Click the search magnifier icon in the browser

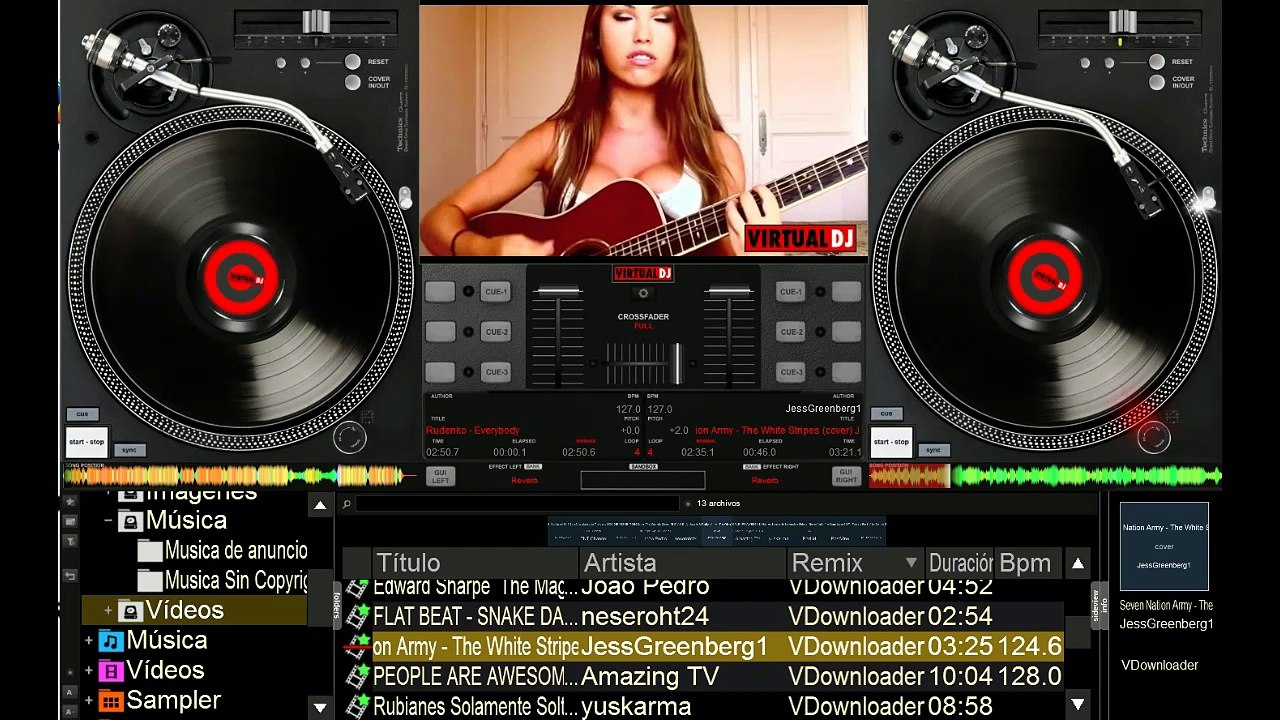pos(346,504)
